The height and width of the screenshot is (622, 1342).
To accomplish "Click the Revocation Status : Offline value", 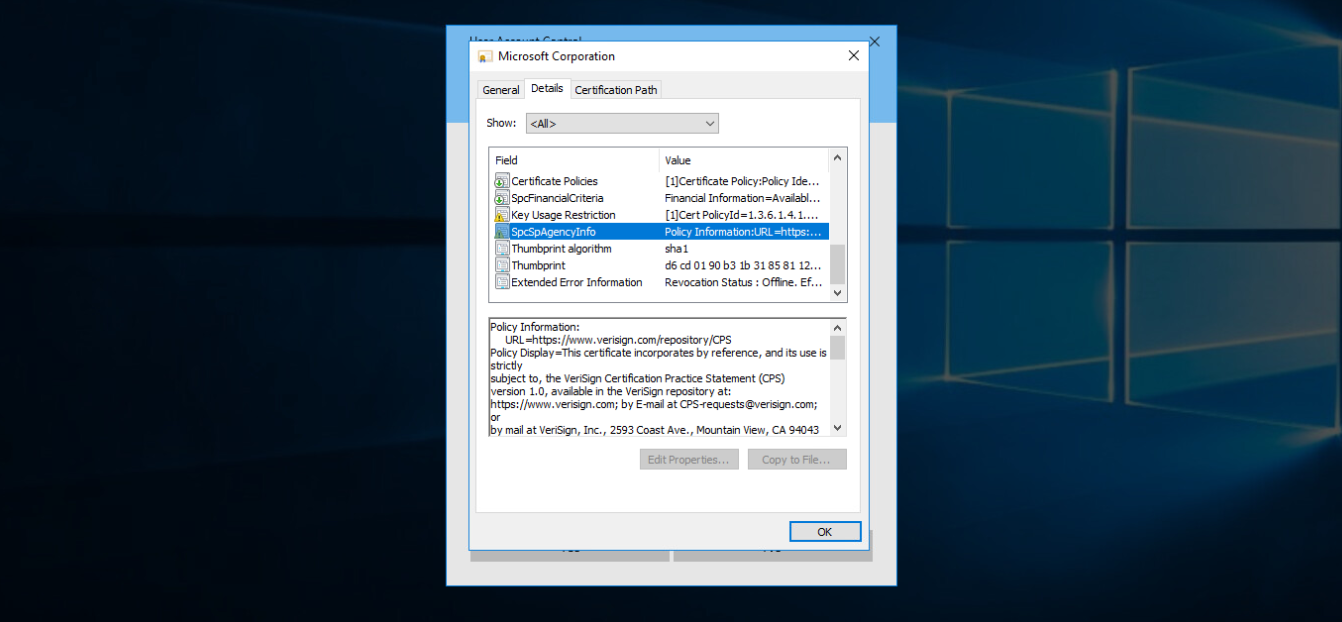I will 743,283.
